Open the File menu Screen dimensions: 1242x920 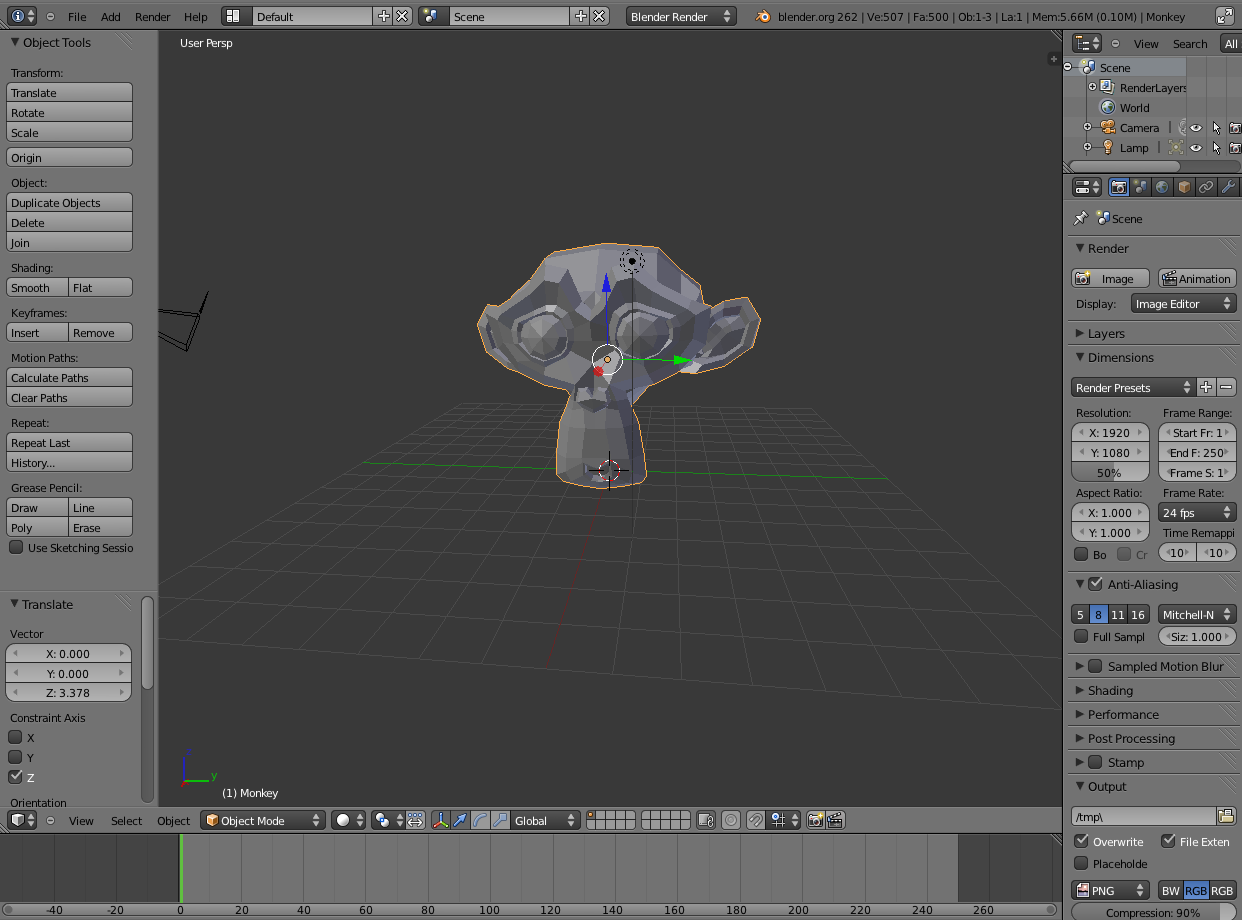point(77,17)
